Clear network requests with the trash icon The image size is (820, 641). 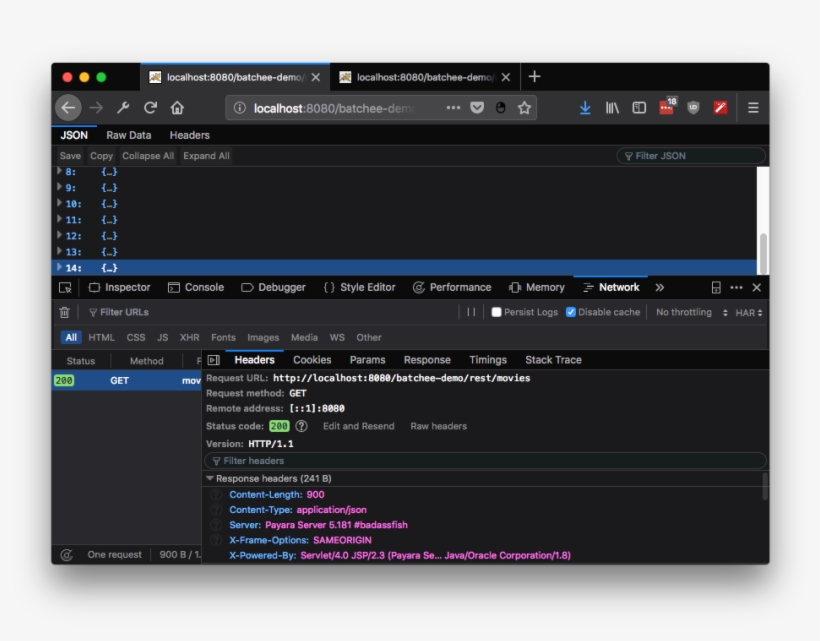pyautogui.click(x=62, y=310)
